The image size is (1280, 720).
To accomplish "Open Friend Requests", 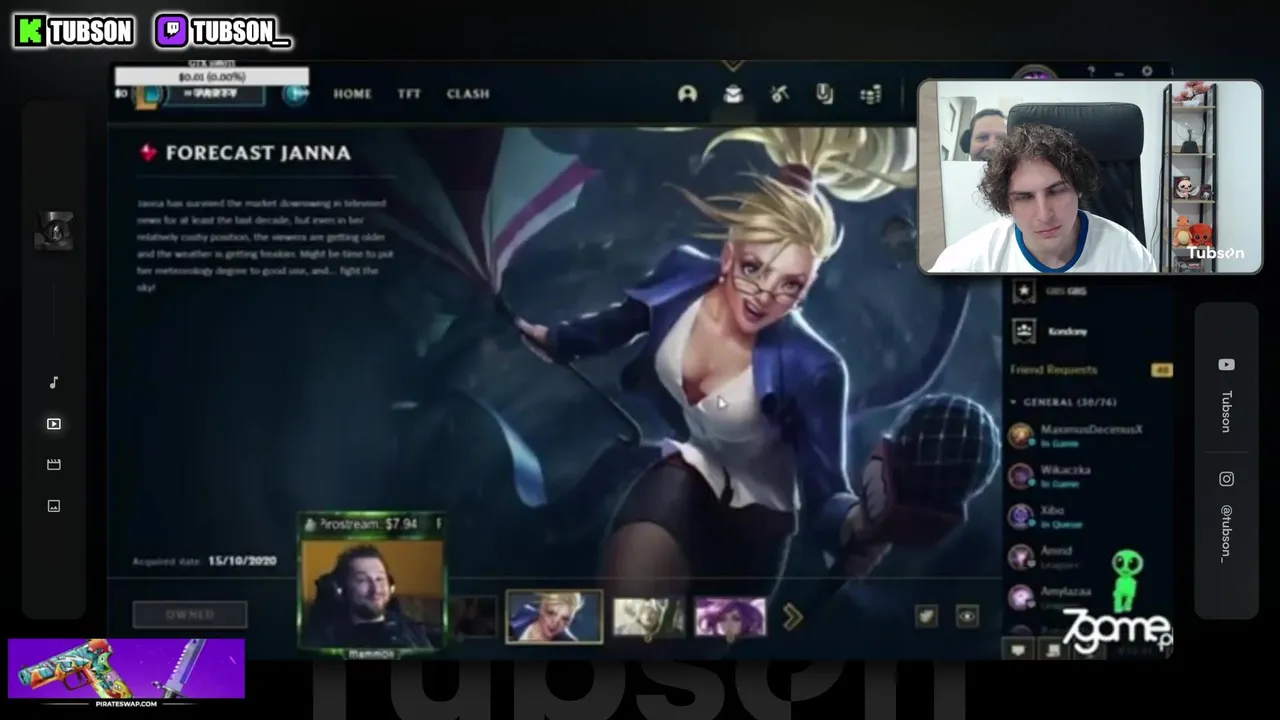I will 1053,370.
